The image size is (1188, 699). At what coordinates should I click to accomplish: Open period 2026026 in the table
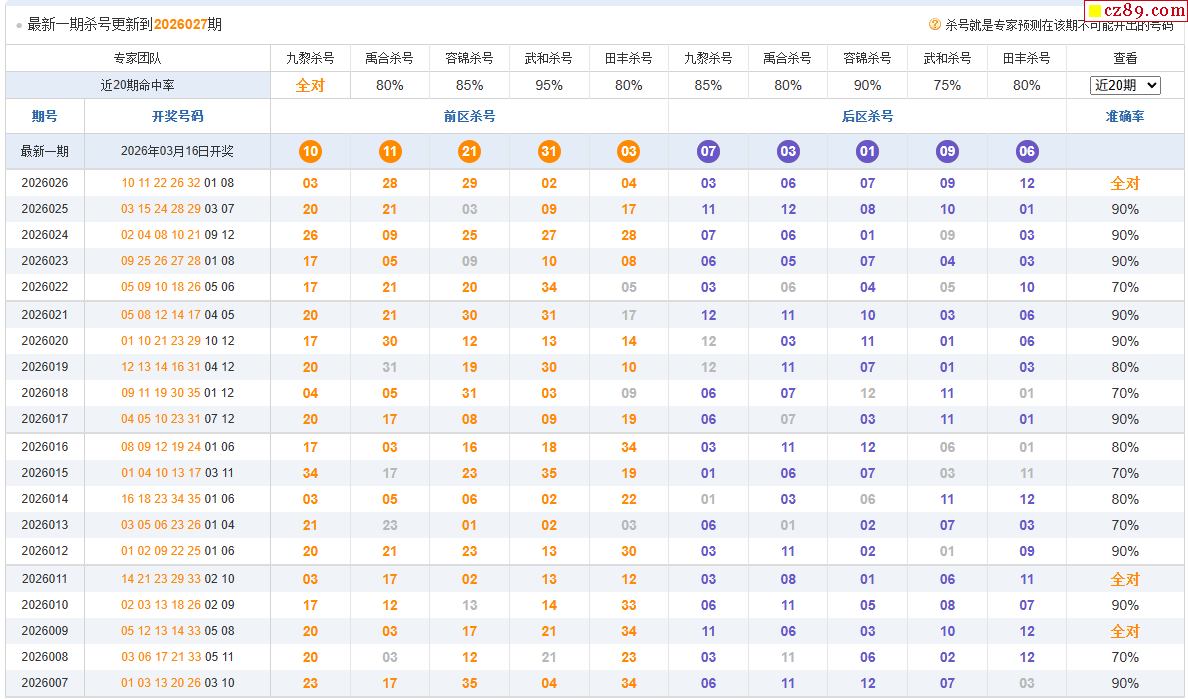coord(45,183)
